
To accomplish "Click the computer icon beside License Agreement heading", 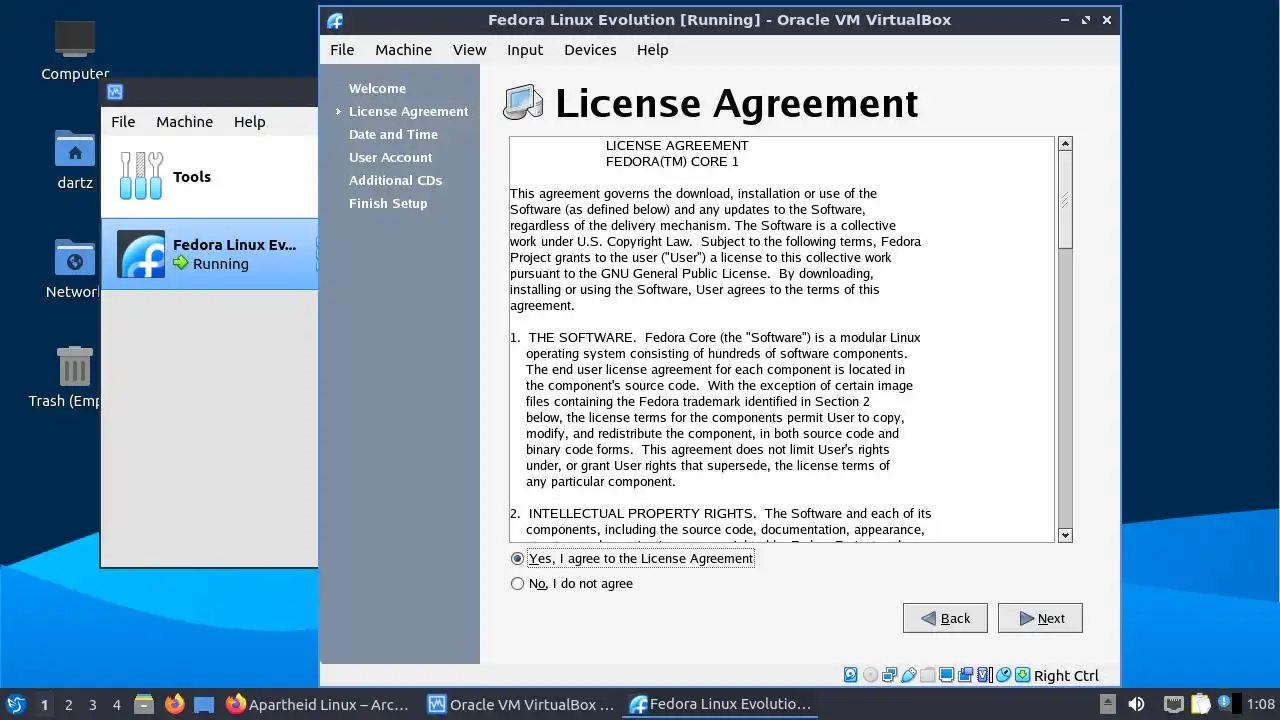I will [x=523, y=103].
